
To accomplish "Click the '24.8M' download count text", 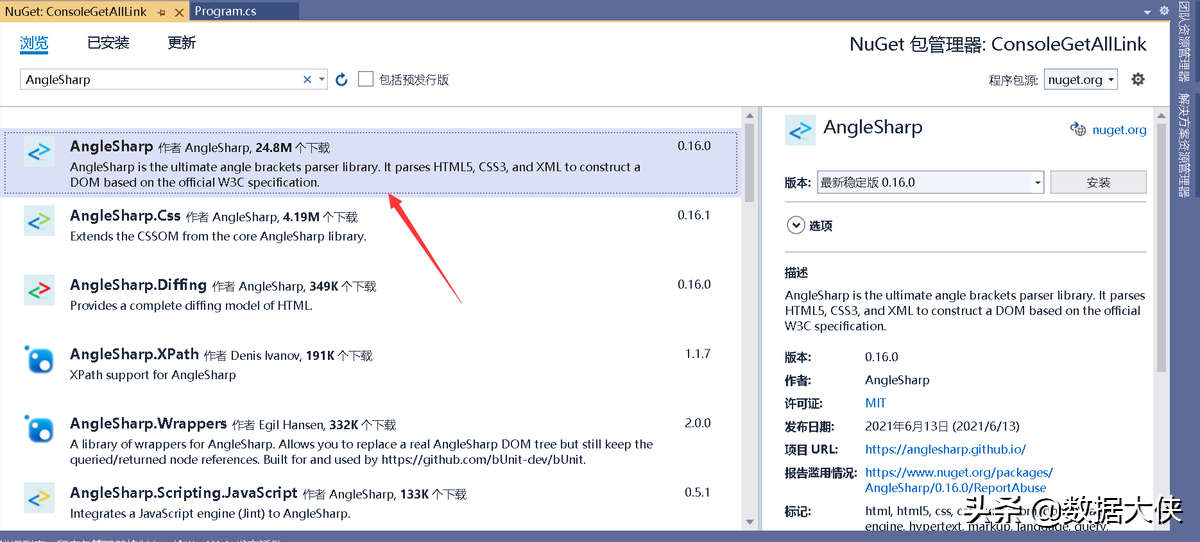I will tap(273, 147).
